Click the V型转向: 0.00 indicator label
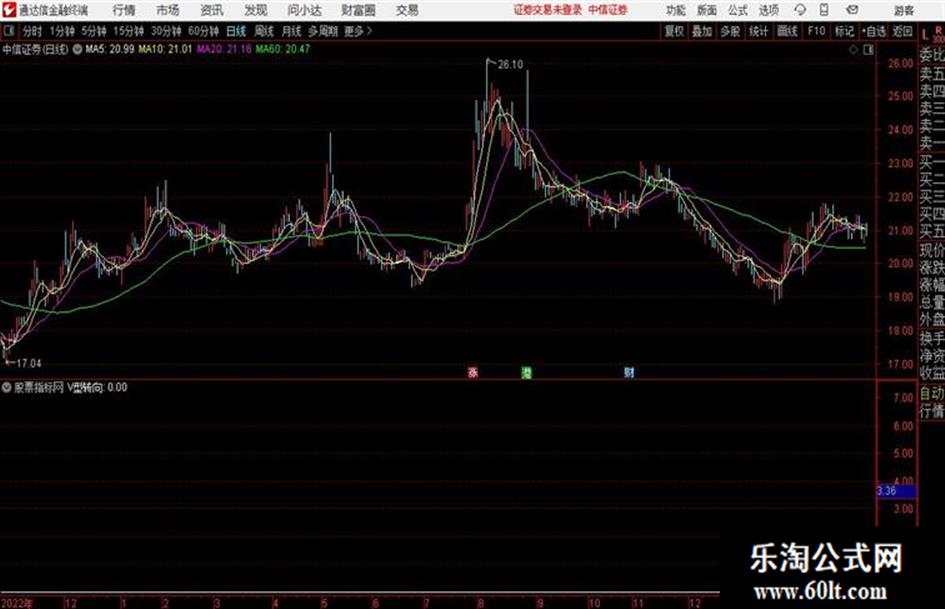This screenshot has width=945, height=609. click(x=97, y=388)
